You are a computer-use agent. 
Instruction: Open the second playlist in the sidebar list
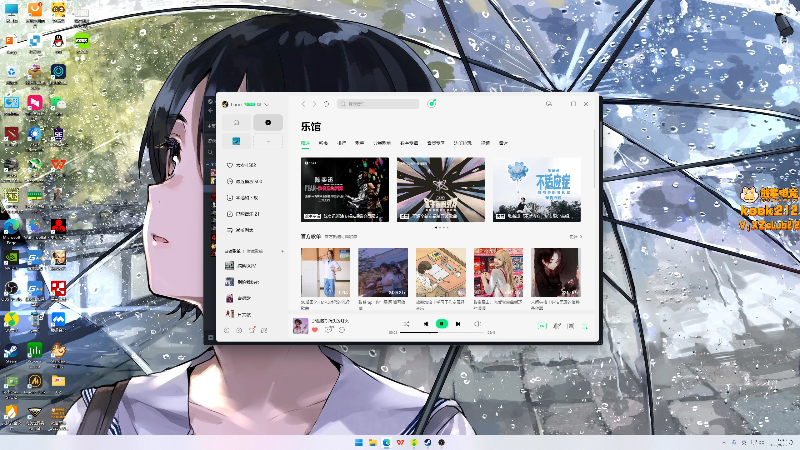tap(243, 282)
